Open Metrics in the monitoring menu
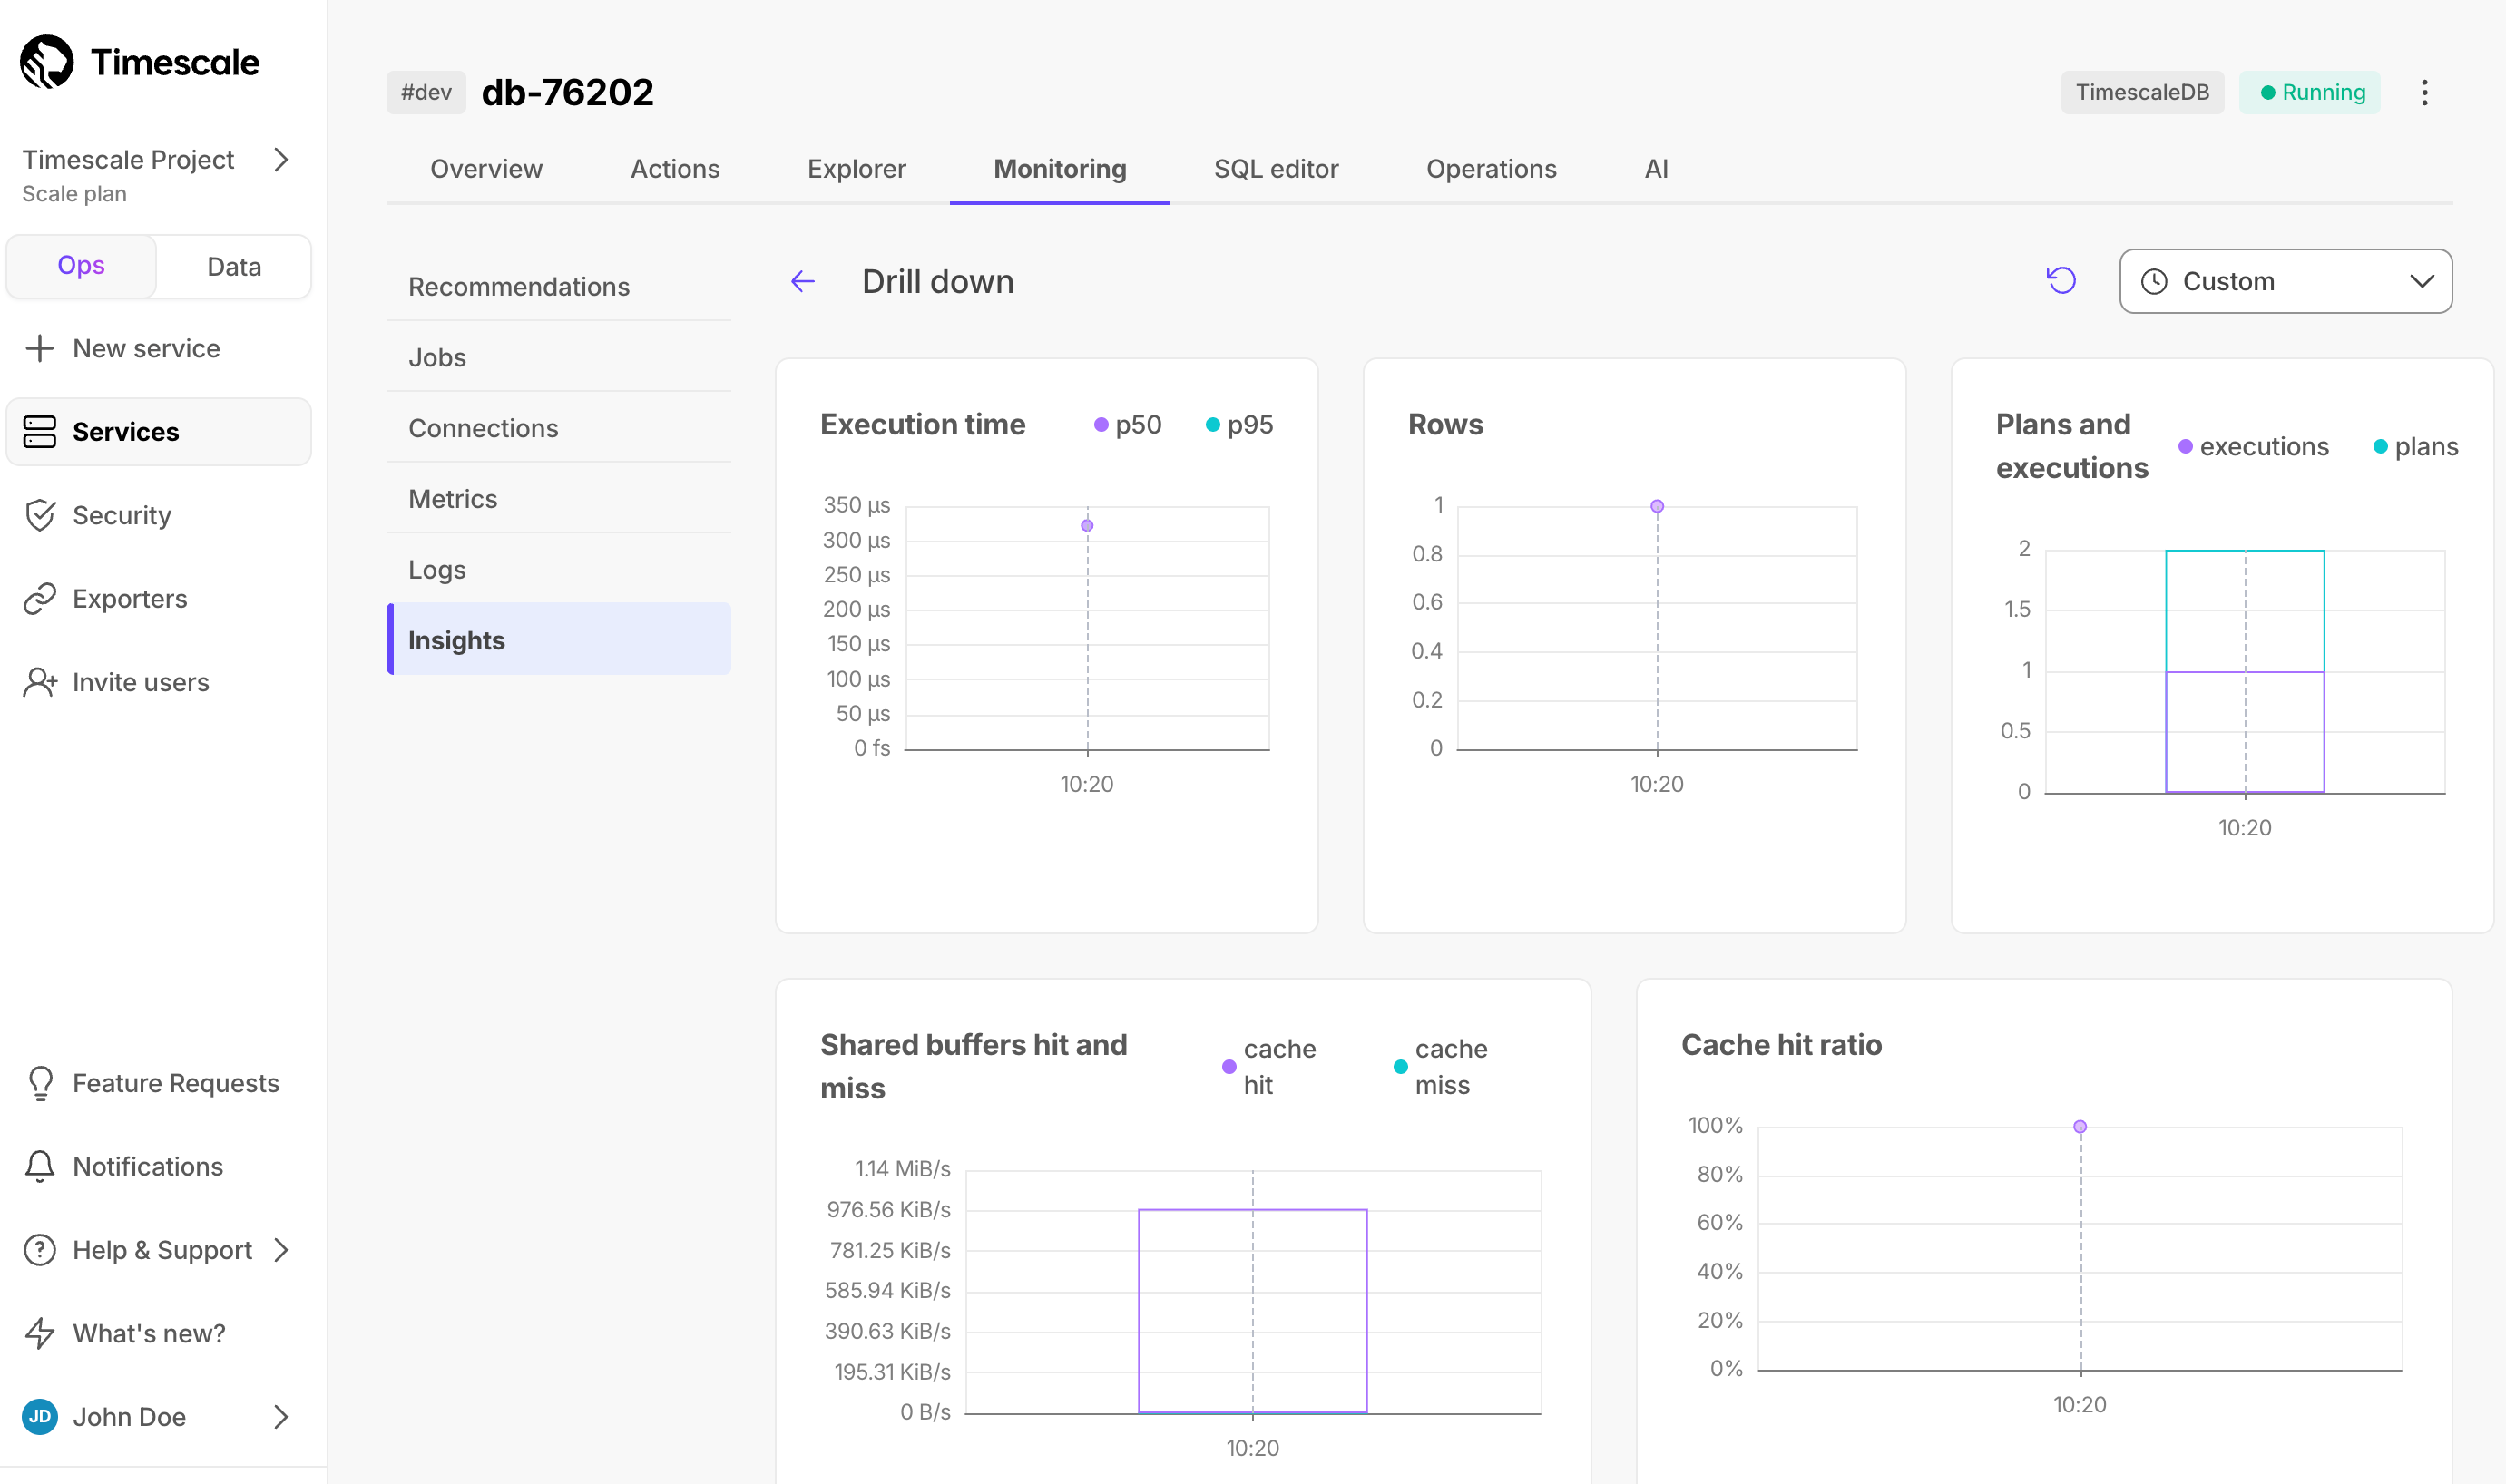 tap(558, 499)
